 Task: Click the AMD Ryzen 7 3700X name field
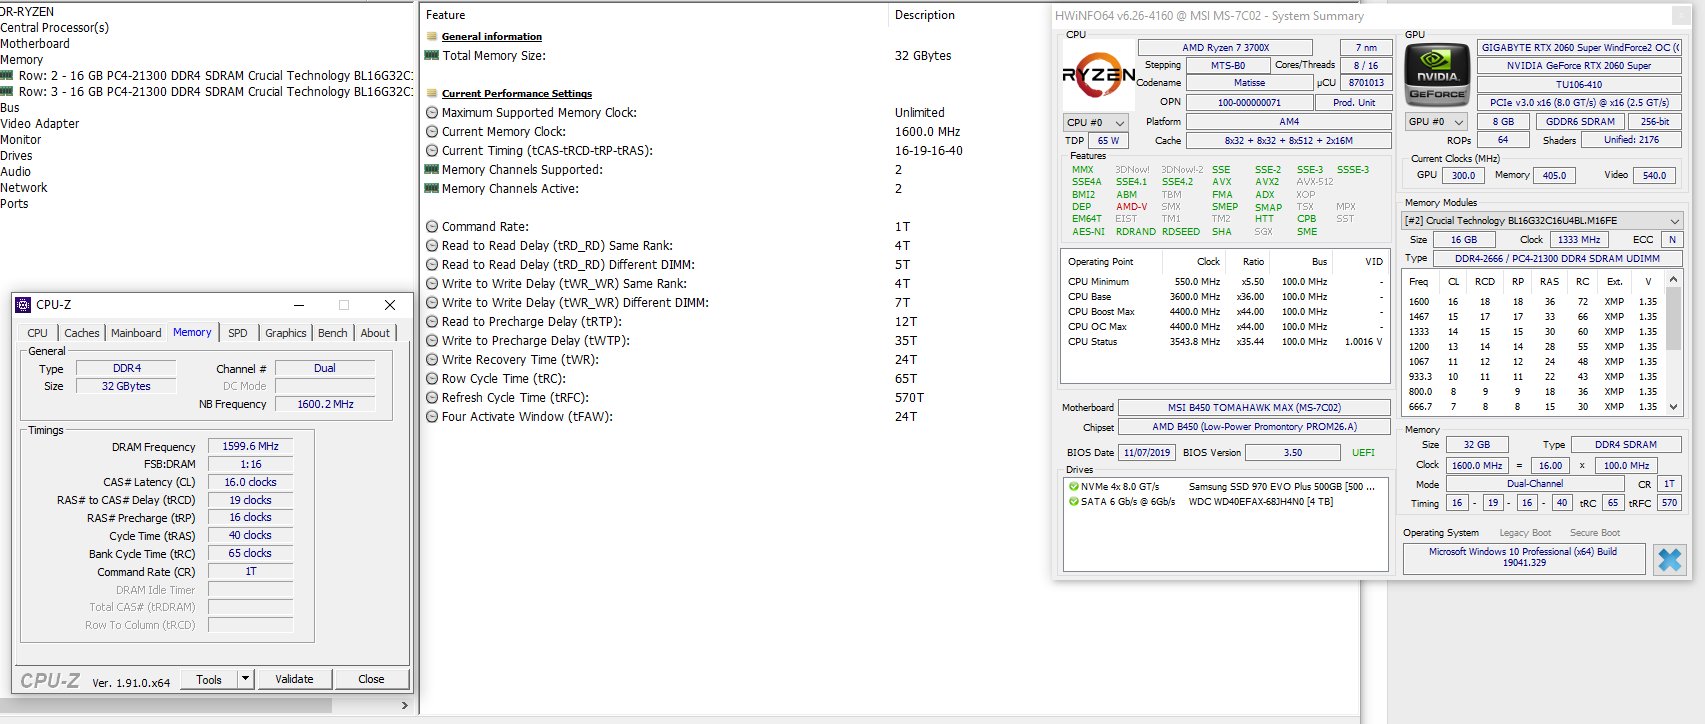point(1225,48)
